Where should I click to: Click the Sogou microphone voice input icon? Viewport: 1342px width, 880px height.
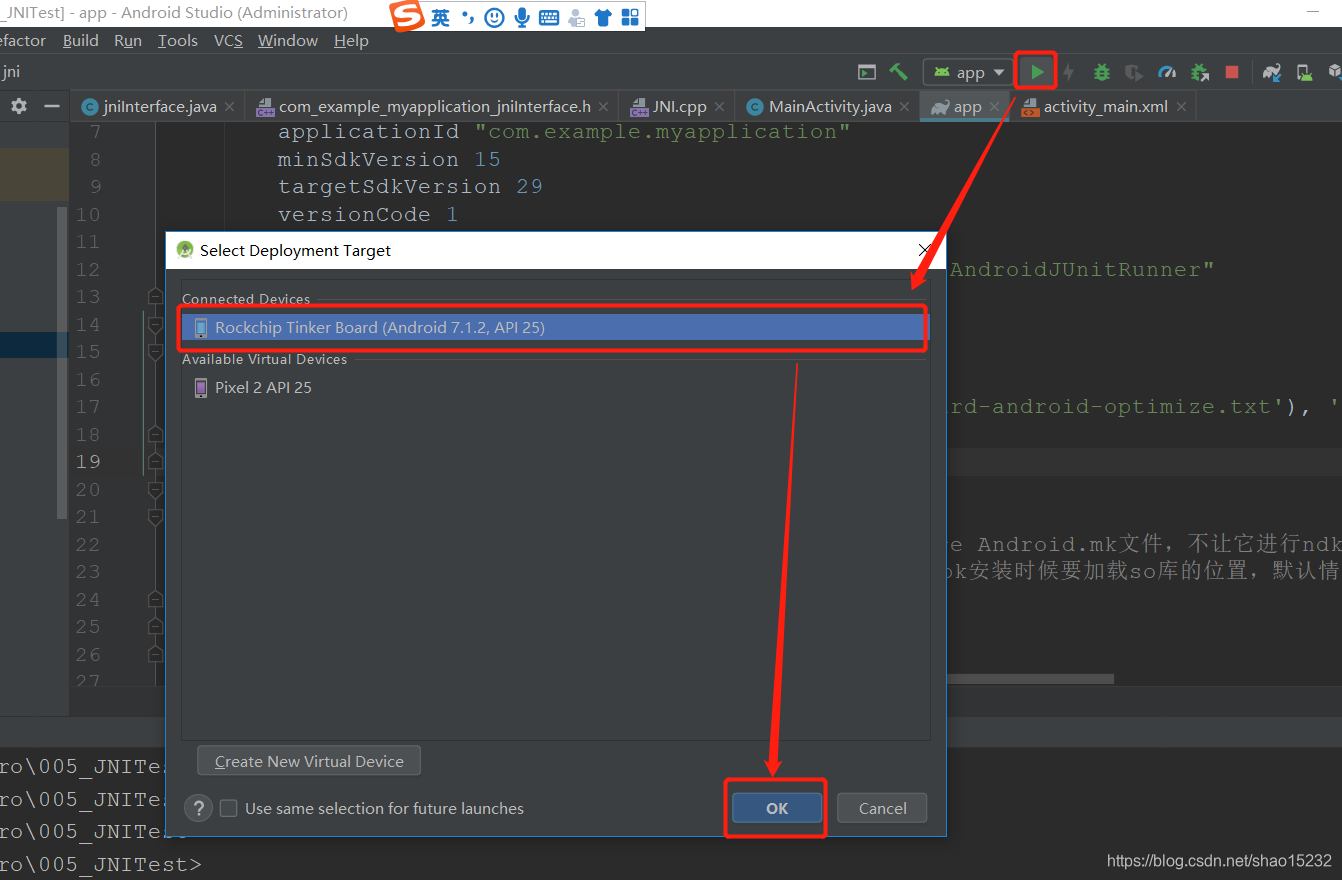(x=521, y=18)
